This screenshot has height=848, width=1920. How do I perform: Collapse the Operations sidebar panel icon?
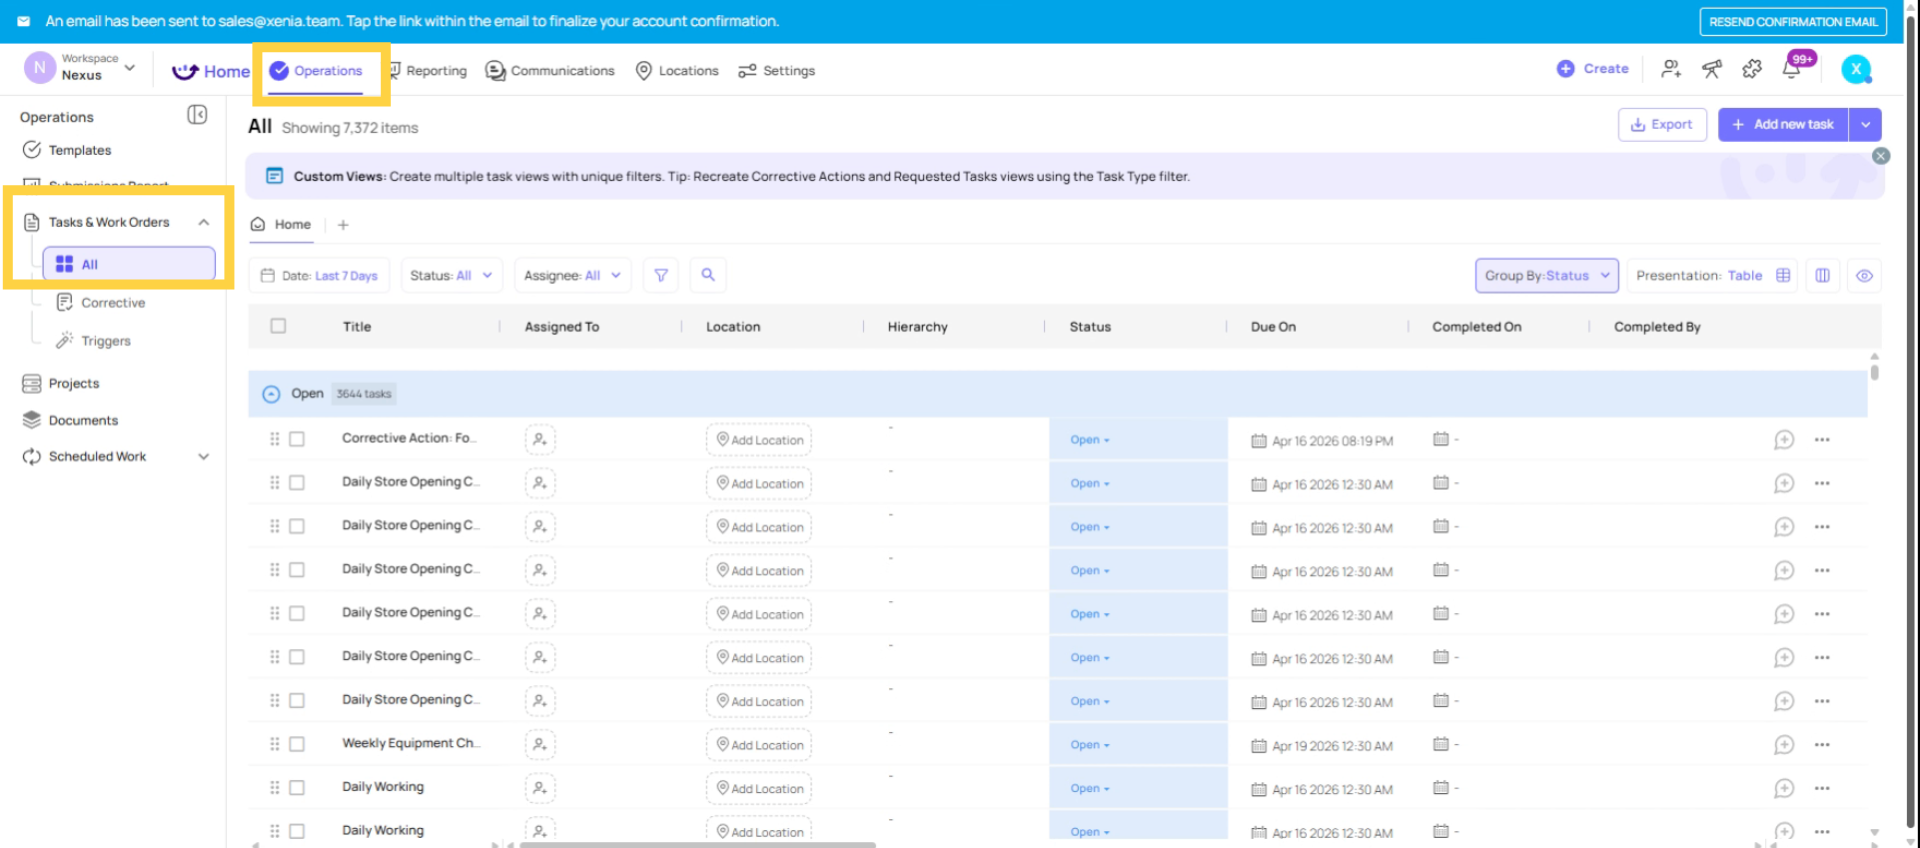tap(197, 115)
